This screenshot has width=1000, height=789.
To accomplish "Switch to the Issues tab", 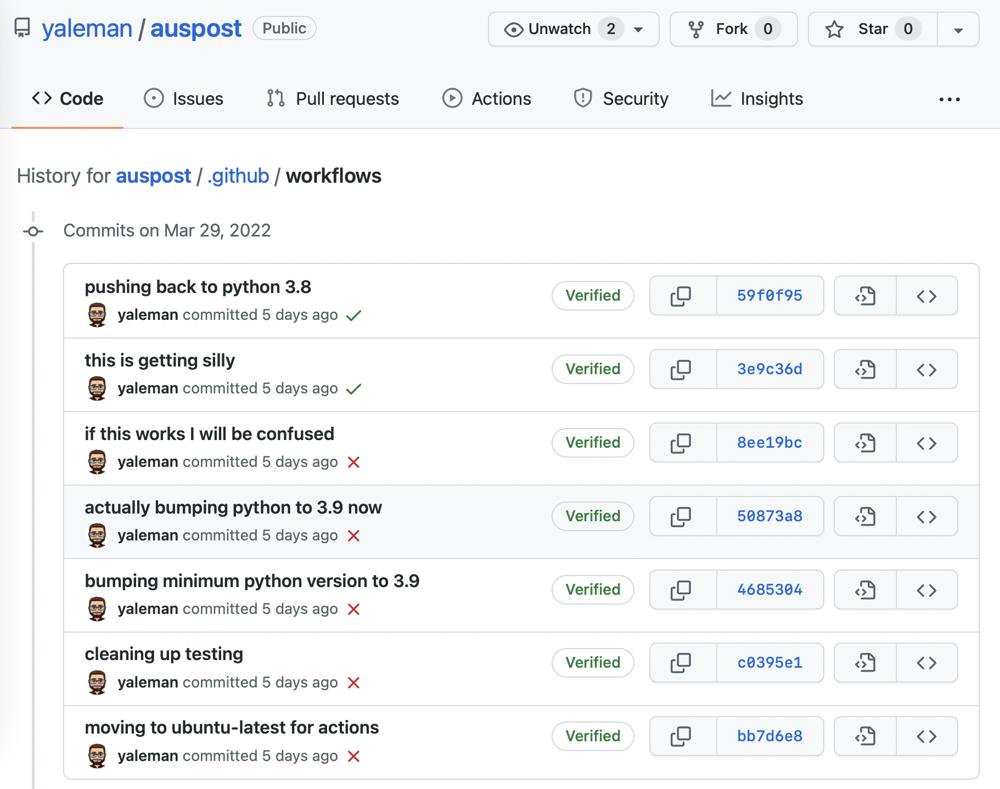I will 184,99.
